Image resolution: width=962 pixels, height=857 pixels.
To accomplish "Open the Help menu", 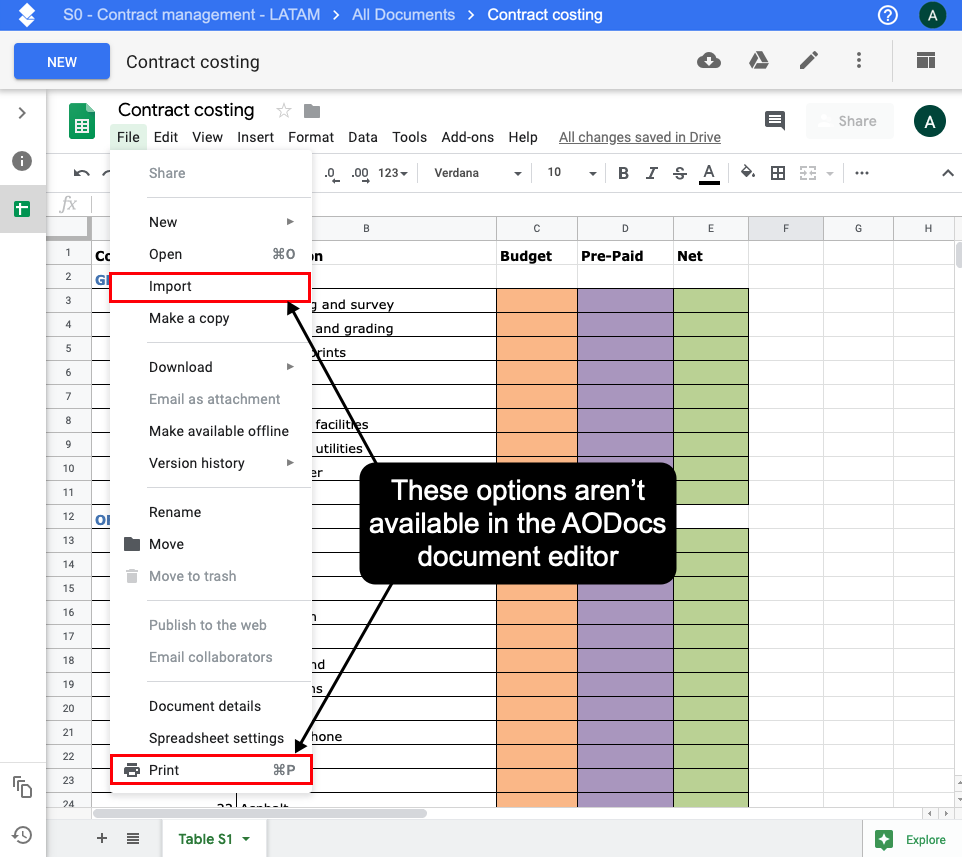I will click(523, 137).
